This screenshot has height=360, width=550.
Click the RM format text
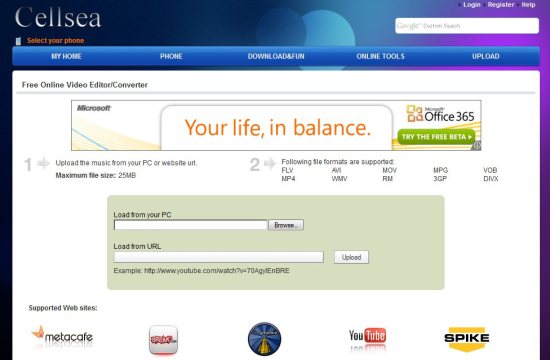(x=388, y=179)
